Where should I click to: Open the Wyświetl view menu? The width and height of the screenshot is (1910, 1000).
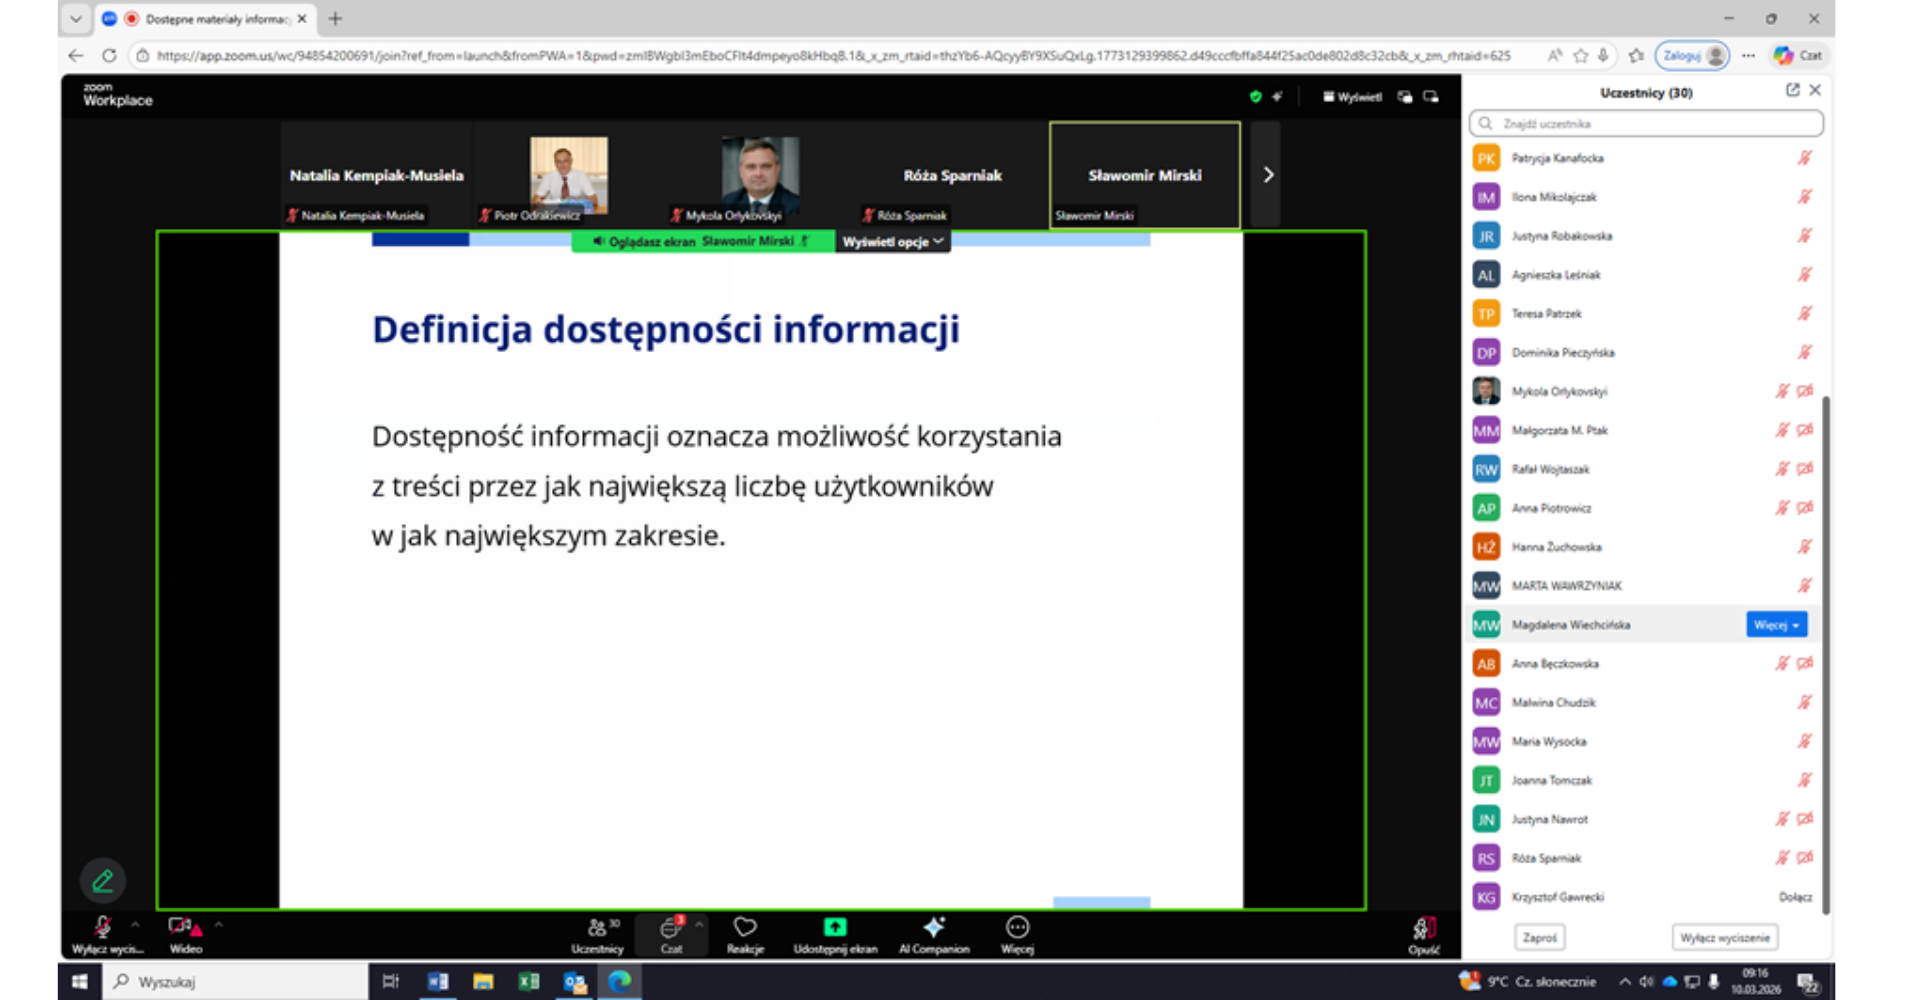1352,97
